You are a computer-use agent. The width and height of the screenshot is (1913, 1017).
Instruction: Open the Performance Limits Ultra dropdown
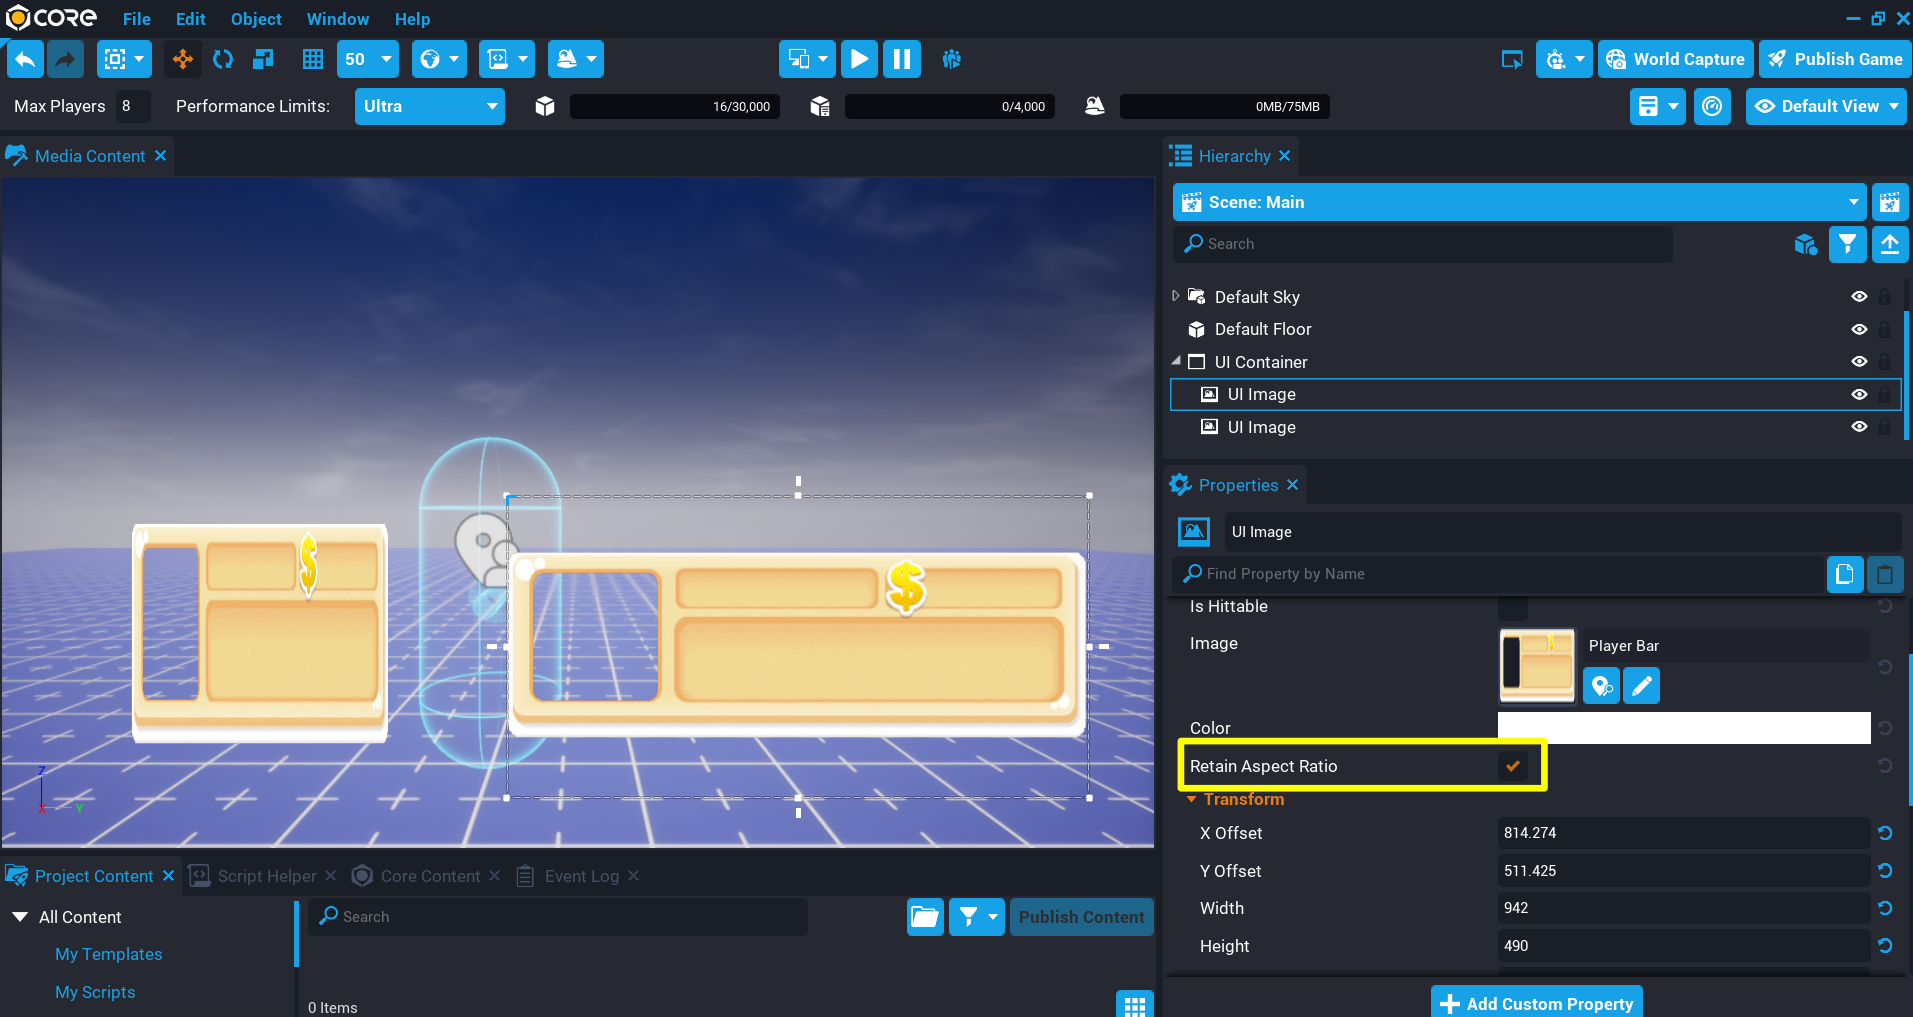[429, 106]
